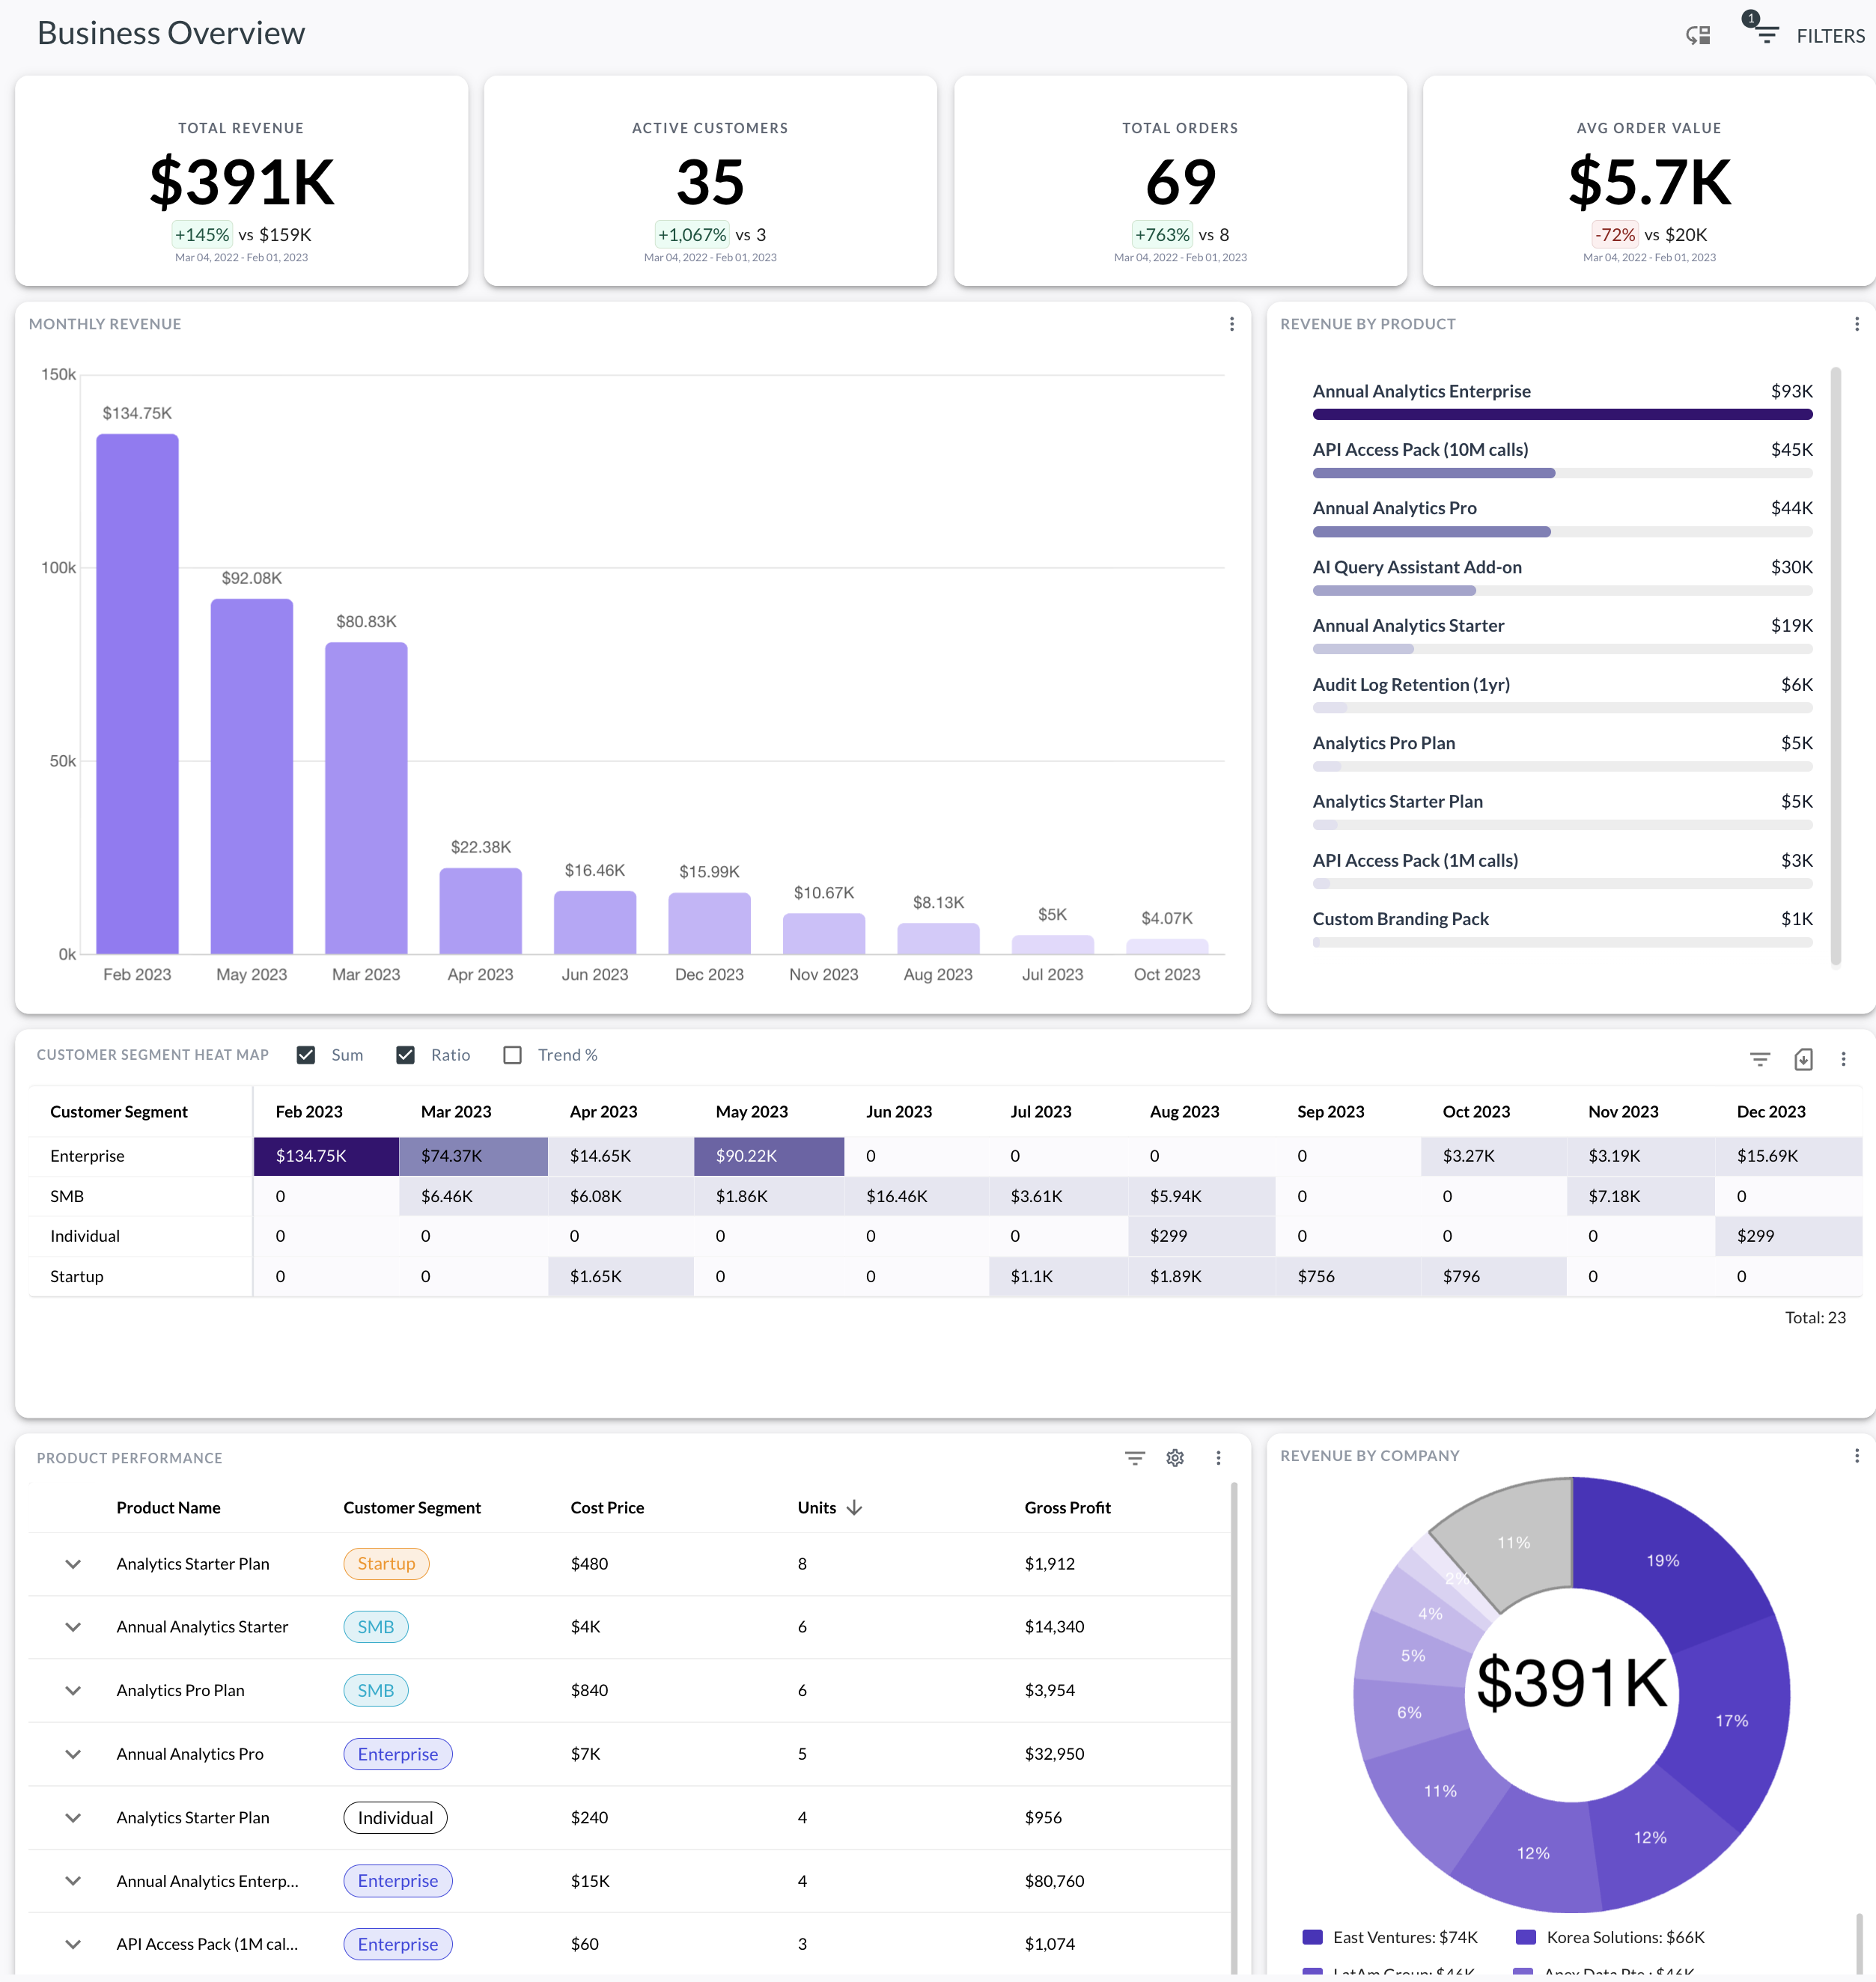Uncheck the Ratio checkbox

point(405,1054)
